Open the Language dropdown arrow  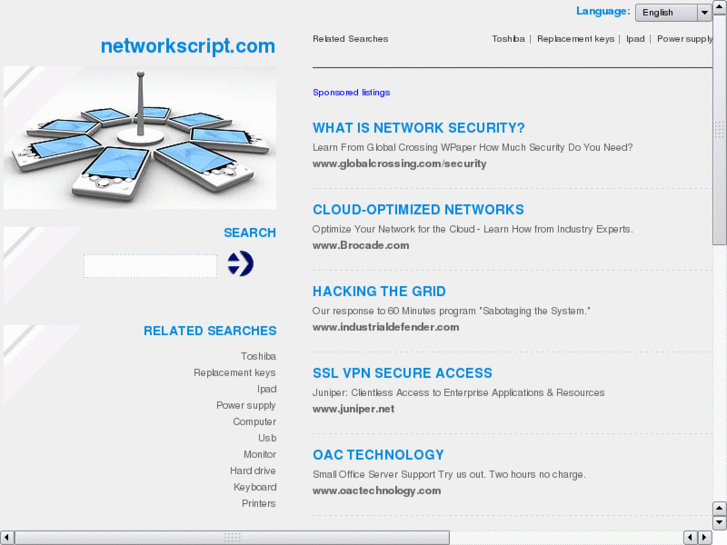[x=704, y=13]
